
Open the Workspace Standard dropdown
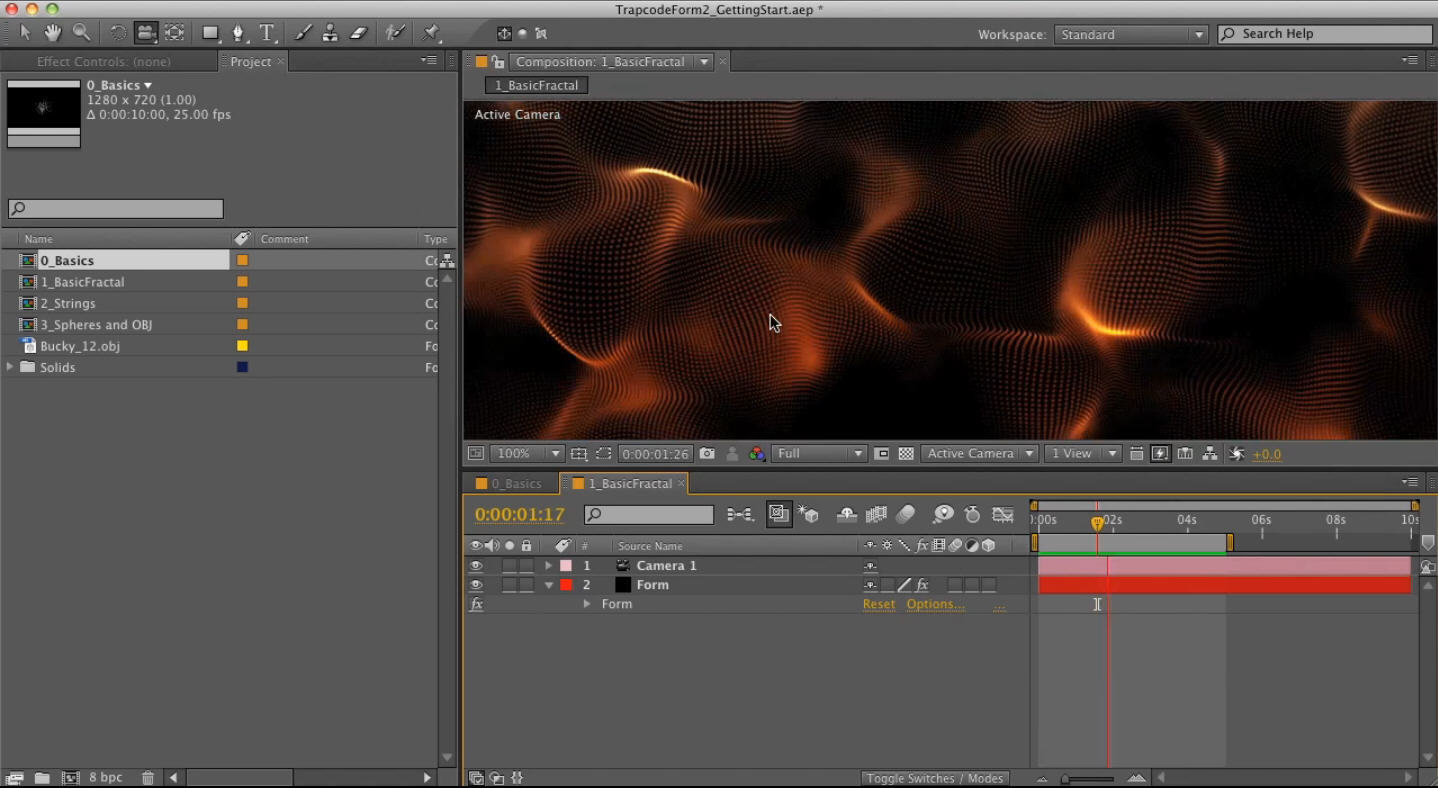1132,34
